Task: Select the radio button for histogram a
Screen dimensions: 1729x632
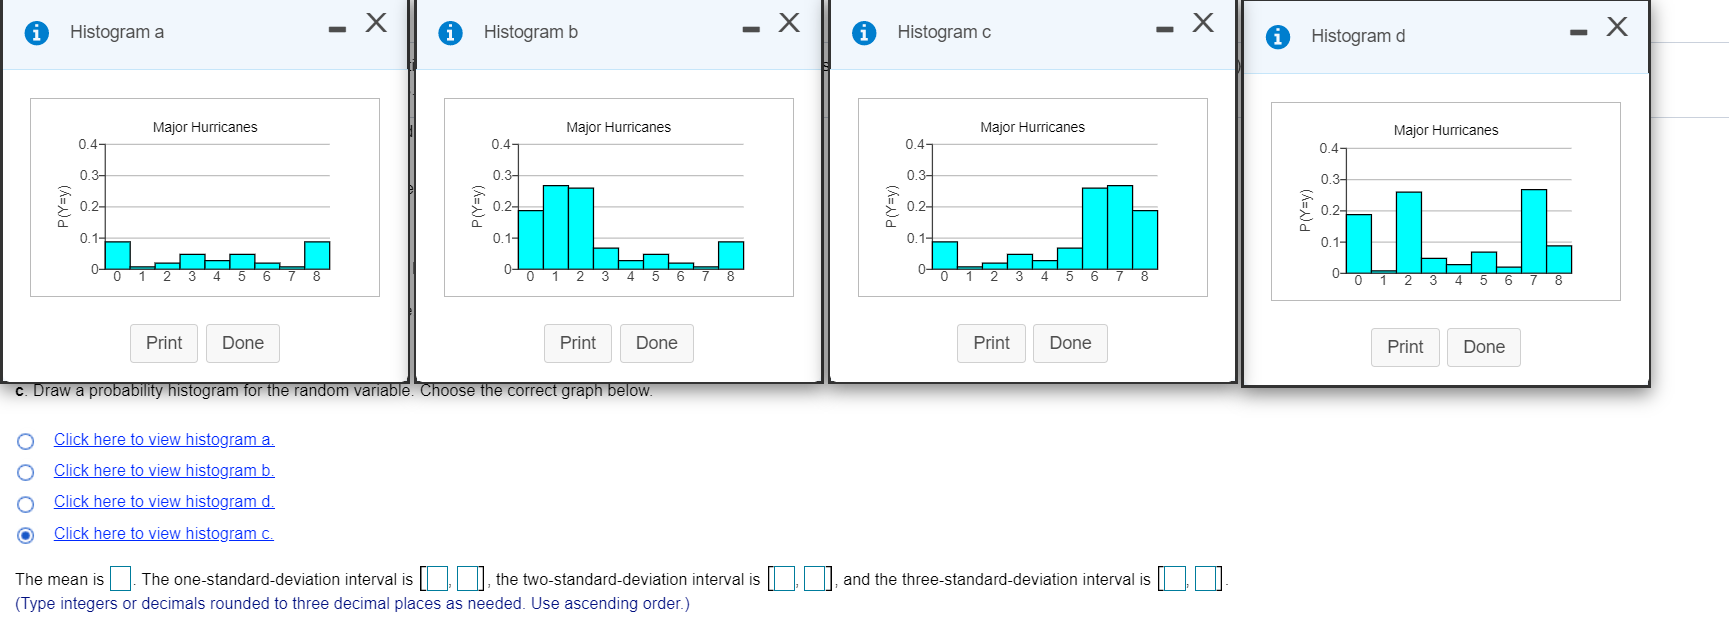Action: pyautogui.click(x=26, y=441)
